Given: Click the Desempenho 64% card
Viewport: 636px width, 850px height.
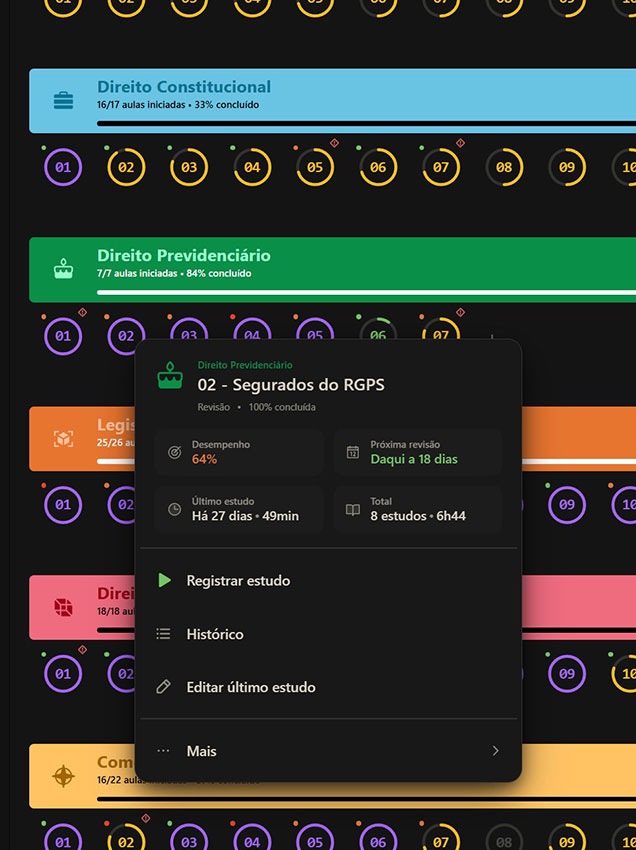Looking at the screenshot, I should (x=239, y=452).
